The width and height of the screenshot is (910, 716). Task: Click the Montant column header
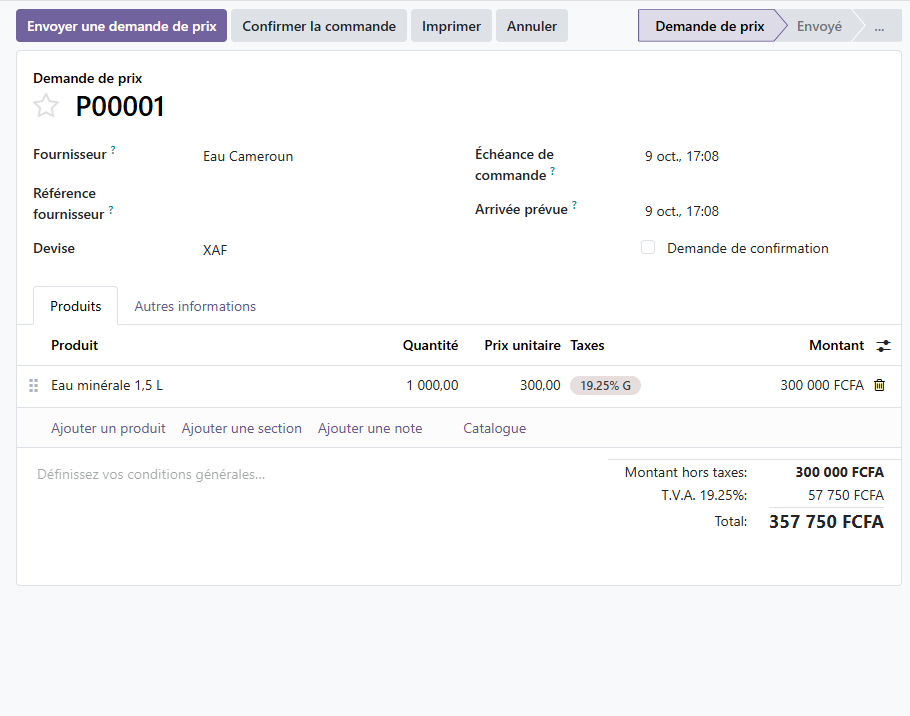[836, 345]
